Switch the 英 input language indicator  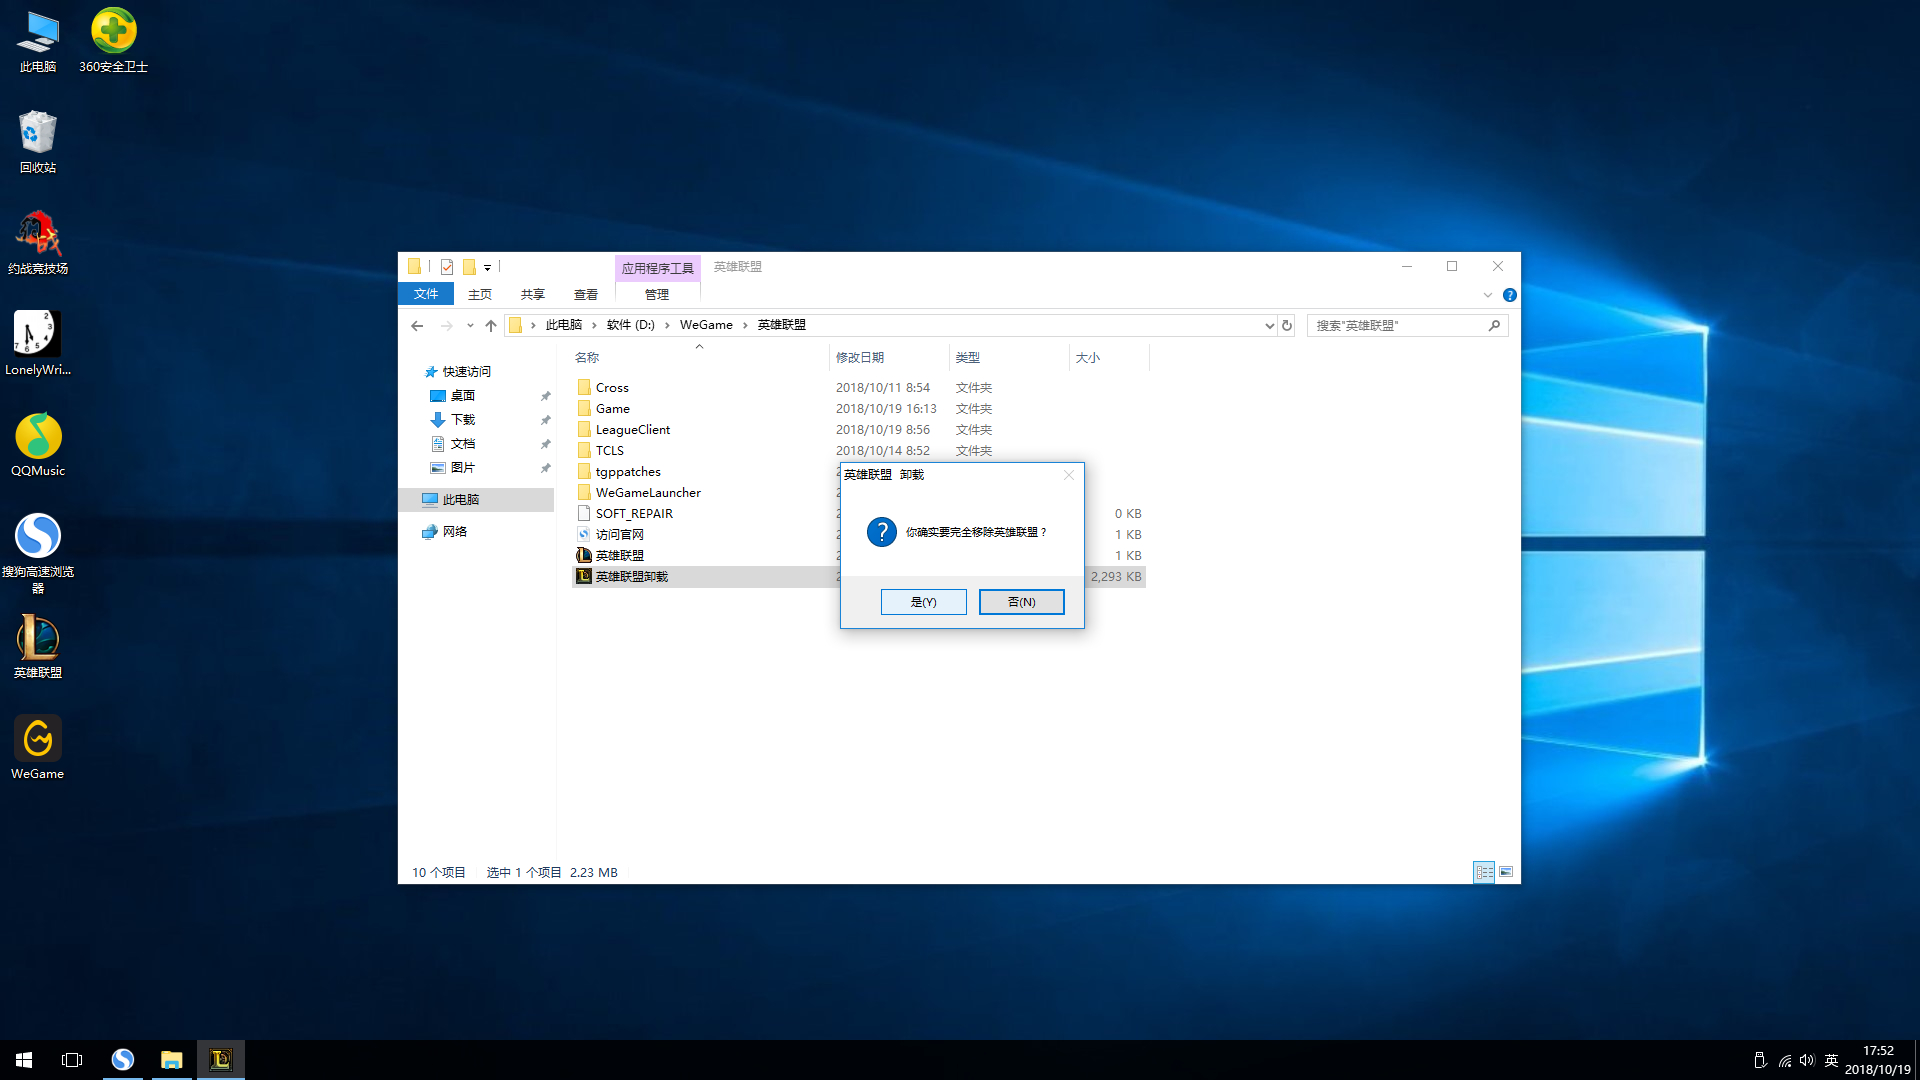click(x=1831, y=1061)
